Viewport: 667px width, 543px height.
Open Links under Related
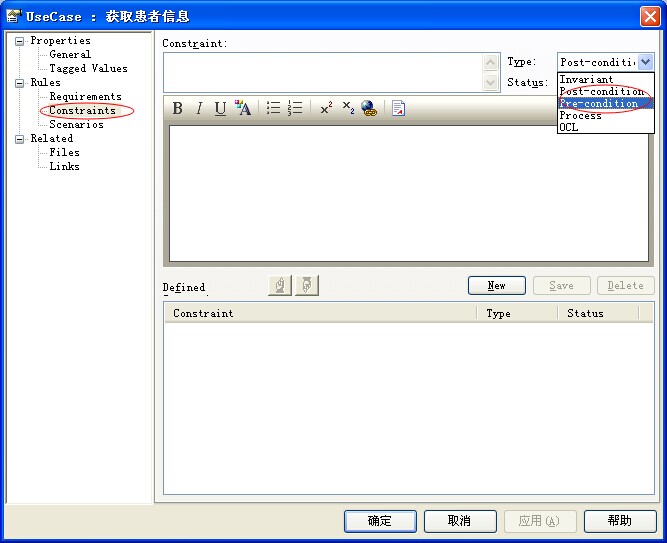[65, 166]
